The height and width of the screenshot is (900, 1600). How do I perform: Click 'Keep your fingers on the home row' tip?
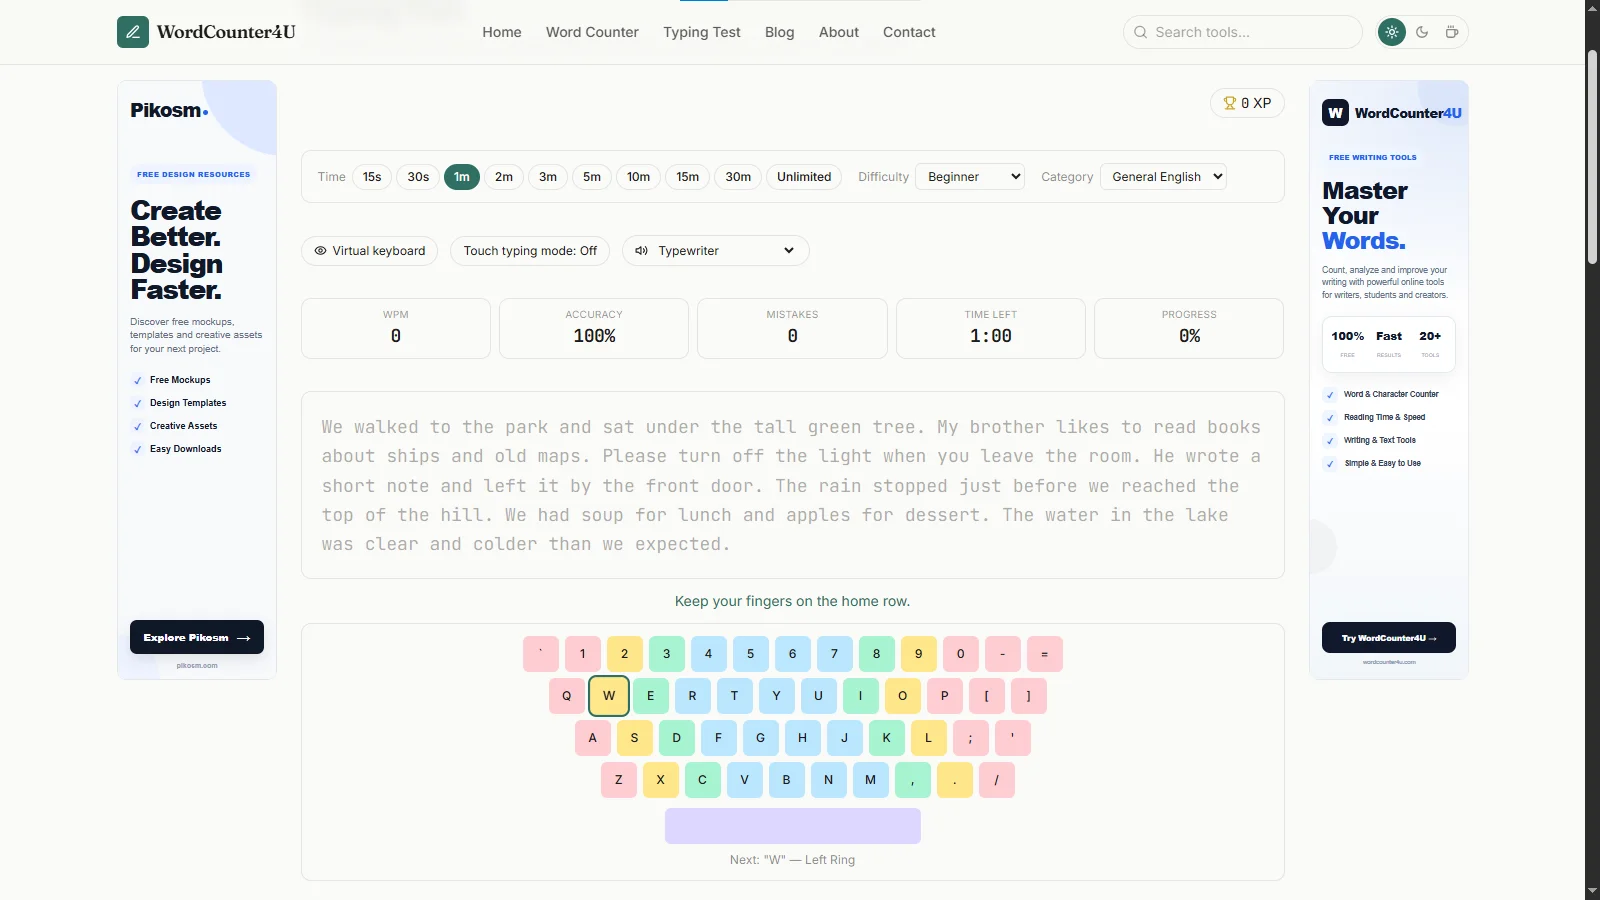(x=793, y=601)
